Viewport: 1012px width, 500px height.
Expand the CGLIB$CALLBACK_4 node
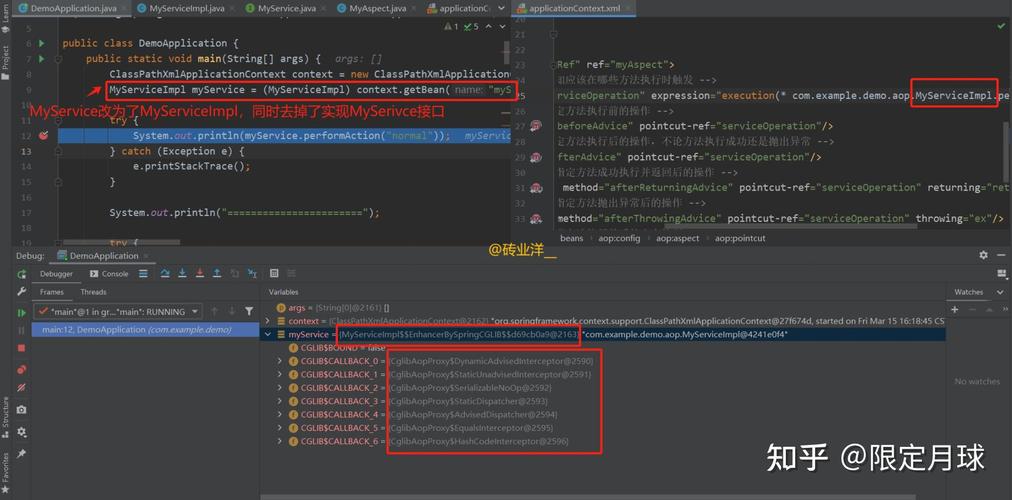(x=279, y=415)
